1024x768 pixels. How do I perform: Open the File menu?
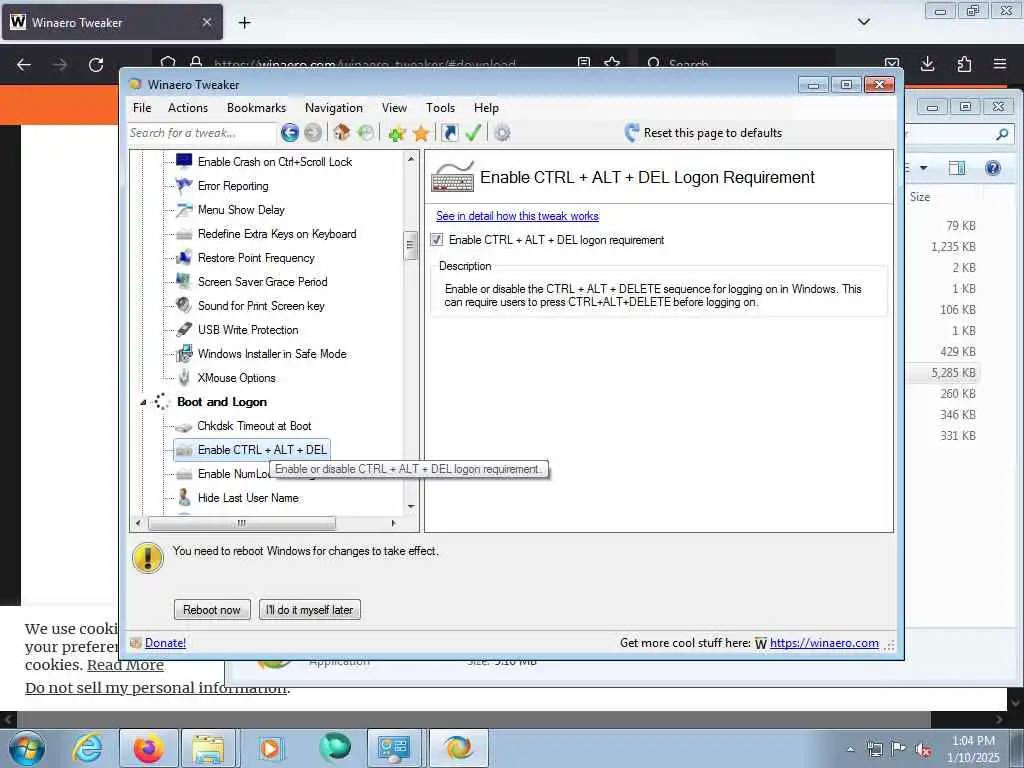coord(142,108)
